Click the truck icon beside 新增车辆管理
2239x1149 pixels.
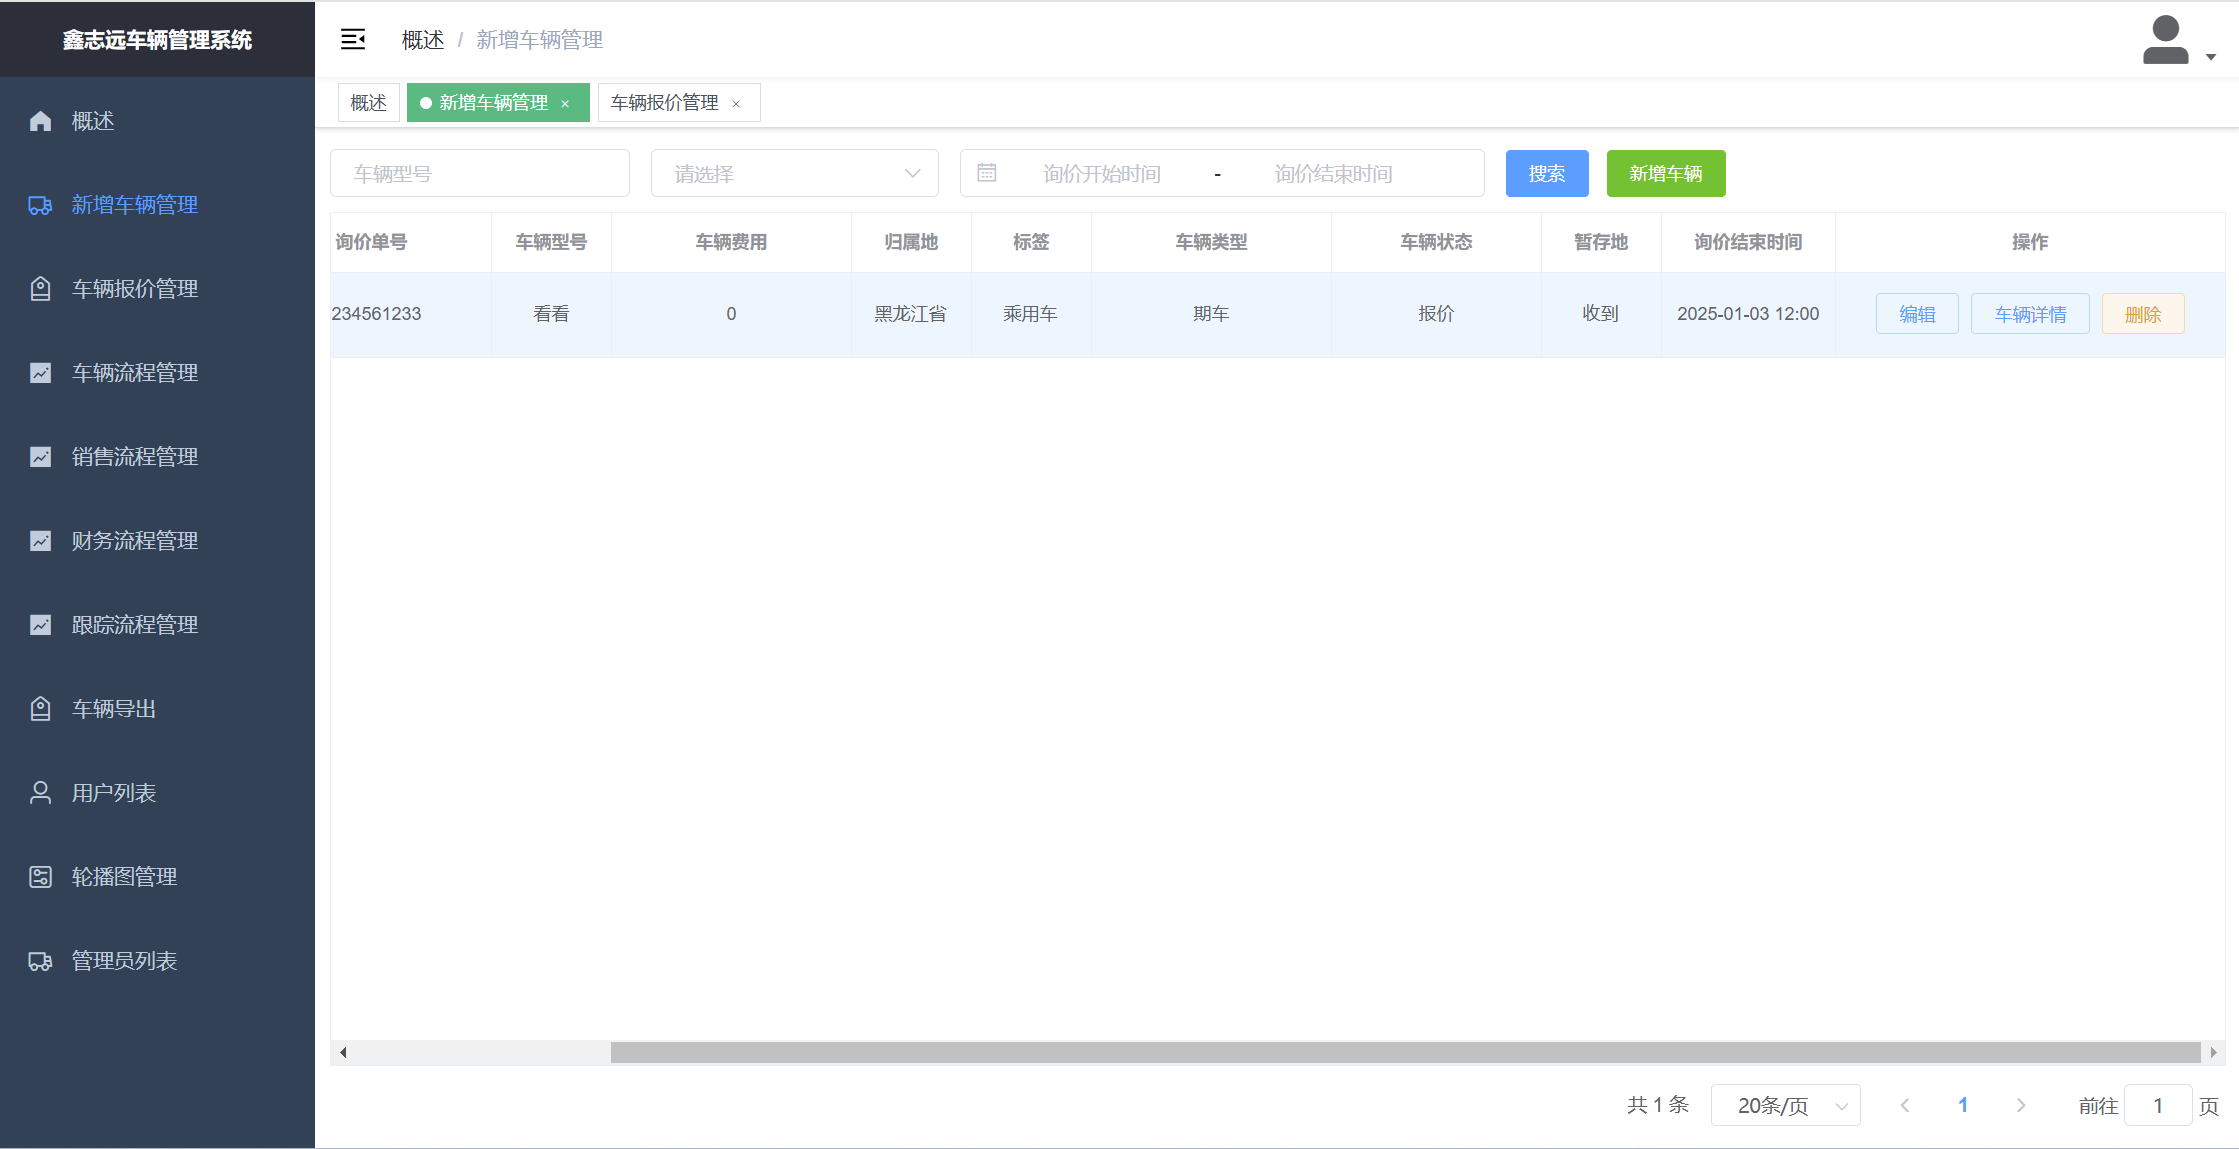[40, 205]
